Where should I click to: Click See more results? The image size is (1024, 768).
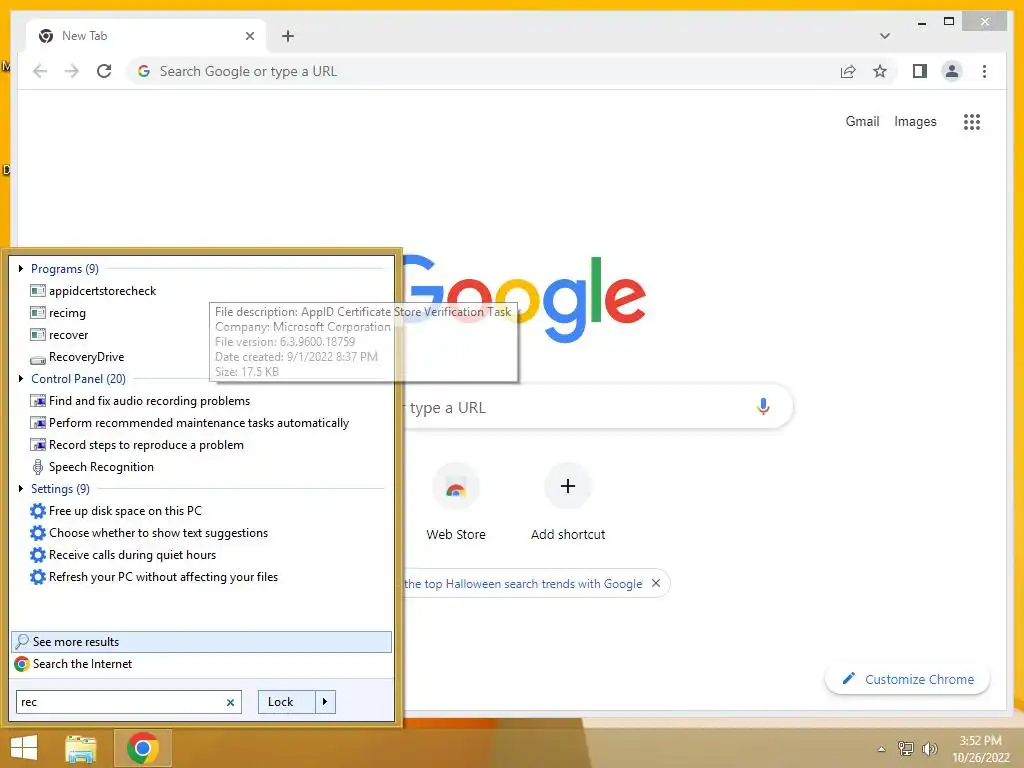pyautogui.click(x=201, y=642)
